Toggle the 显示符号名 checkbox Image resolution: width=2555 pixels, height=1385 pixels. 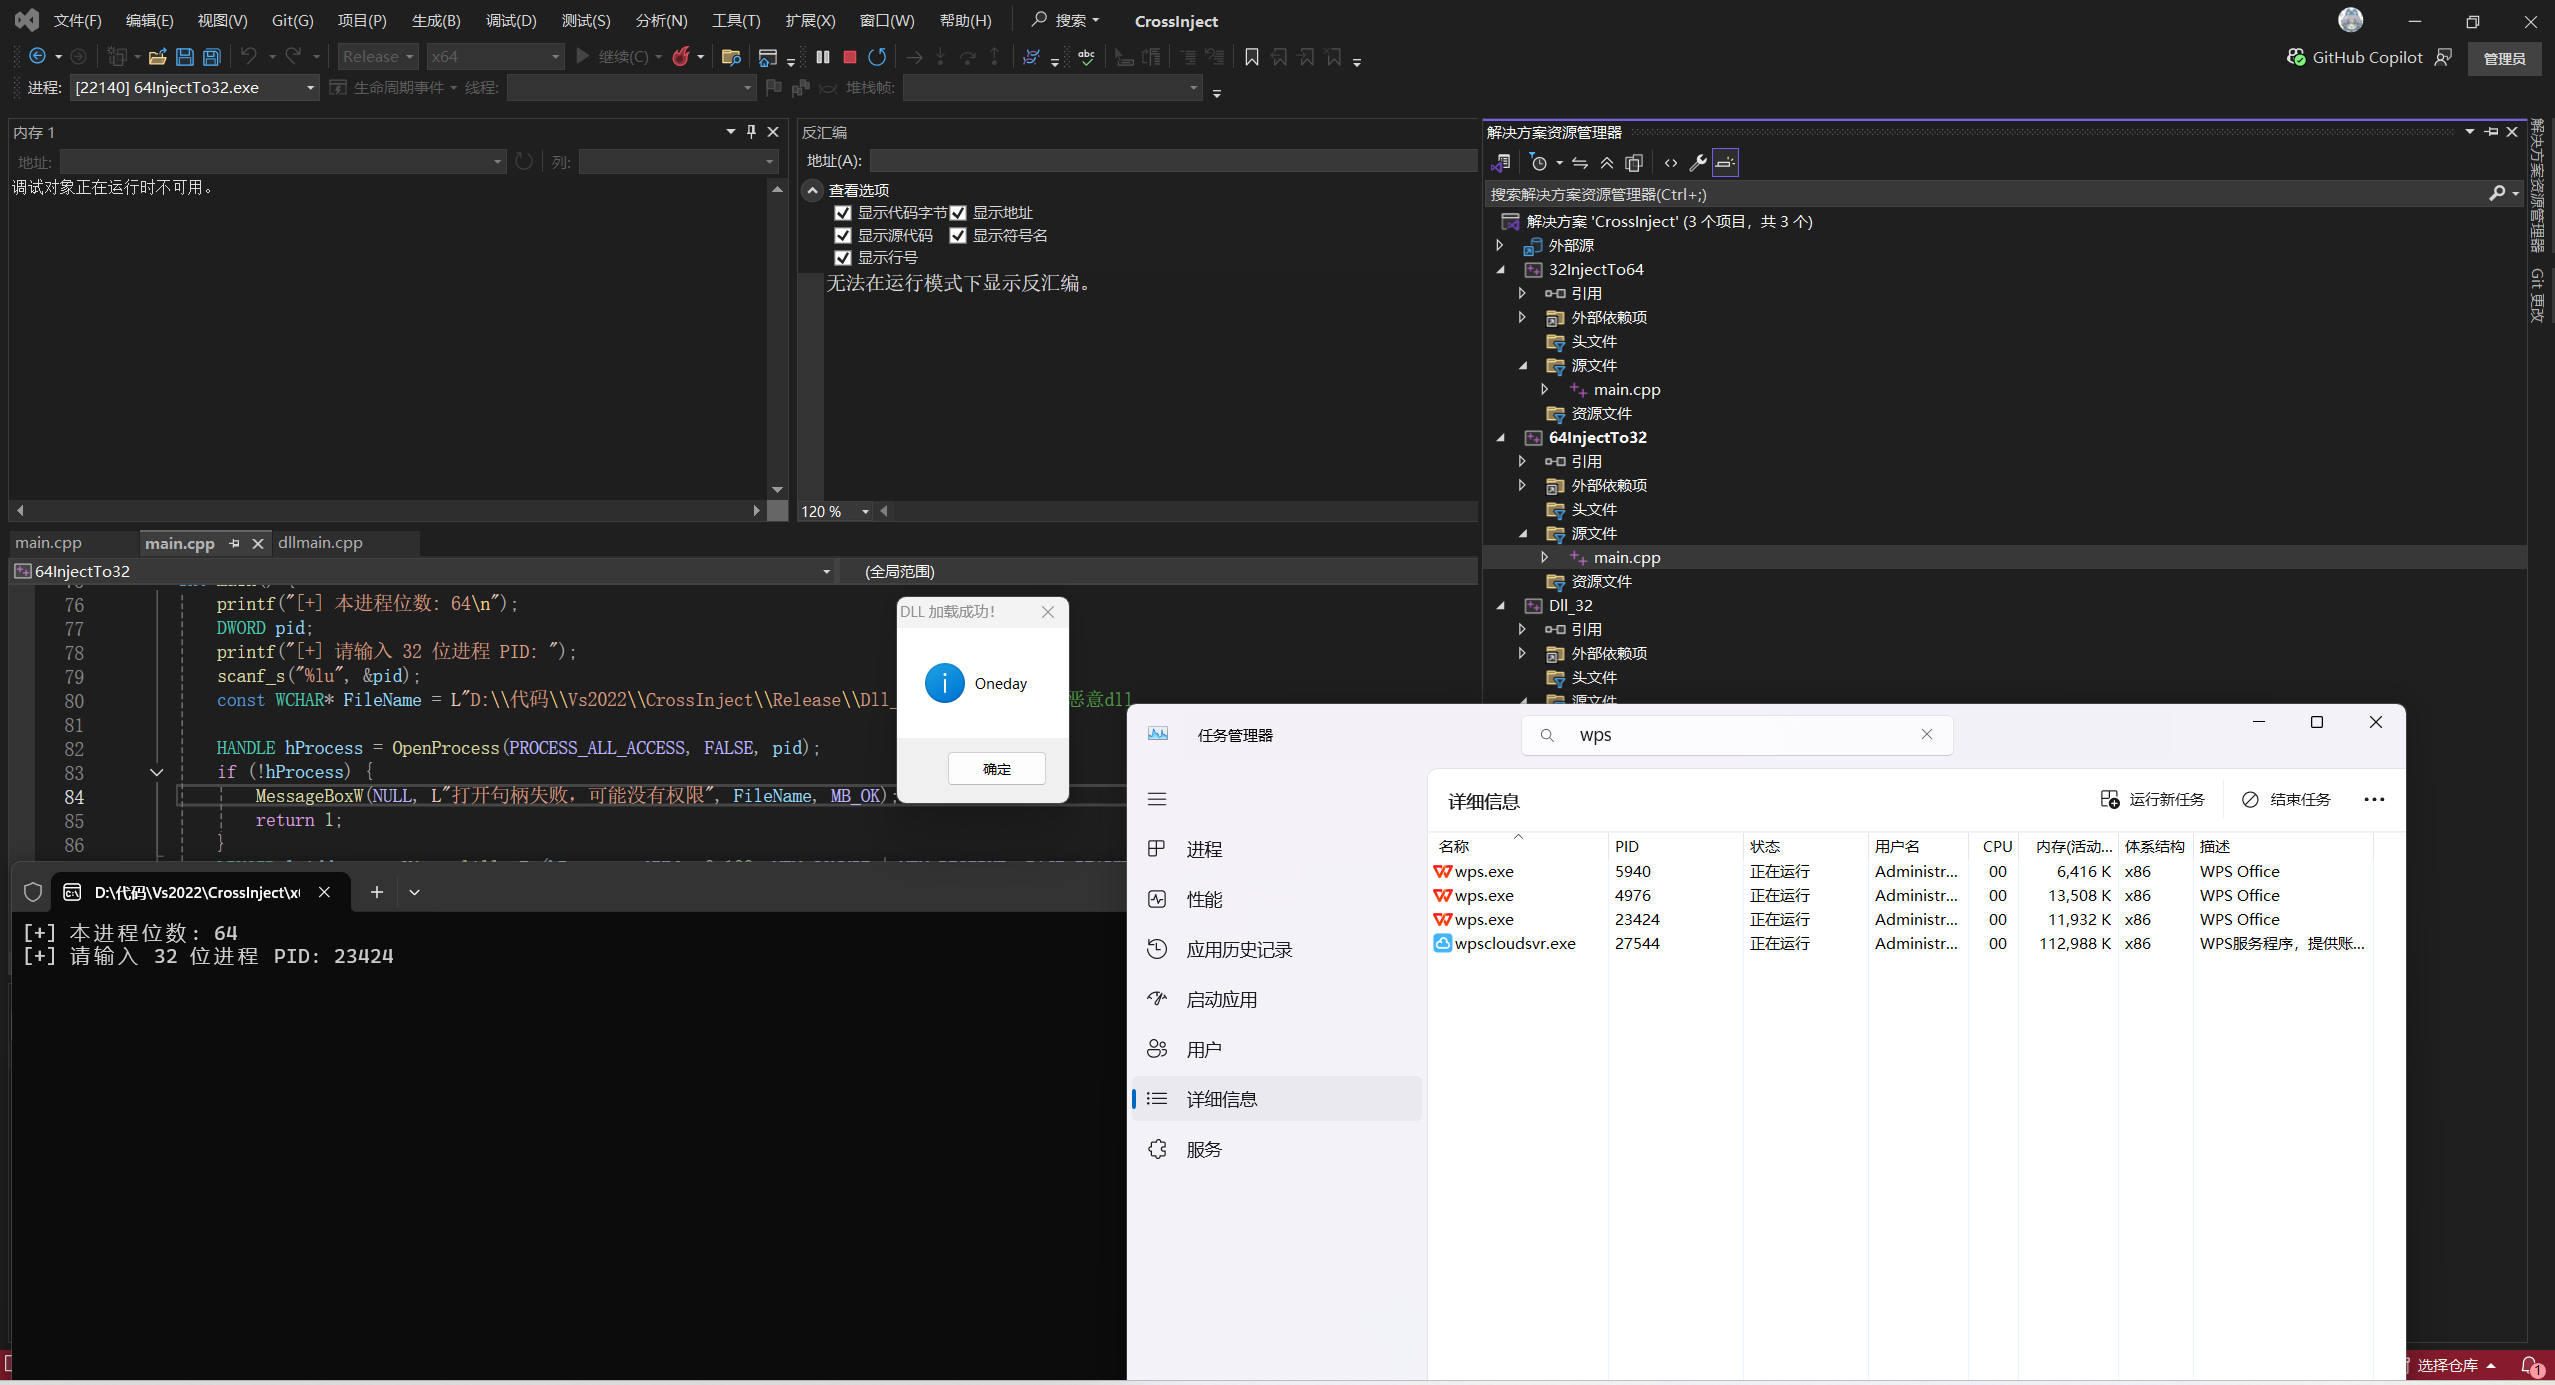[958, 236]
